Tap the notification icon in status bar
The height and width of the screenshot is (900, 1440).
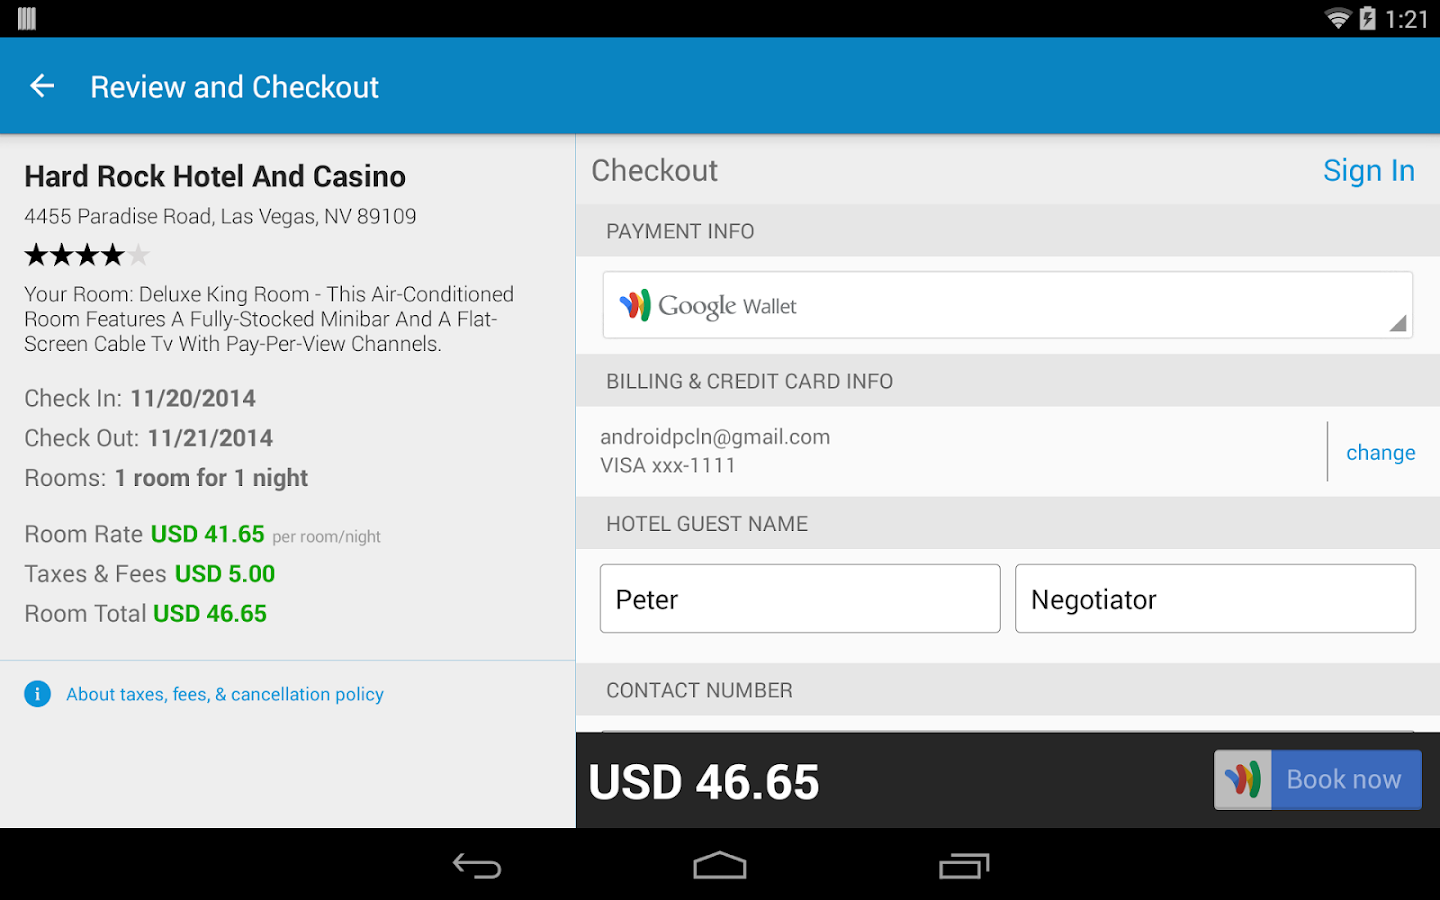pos(27,18)
